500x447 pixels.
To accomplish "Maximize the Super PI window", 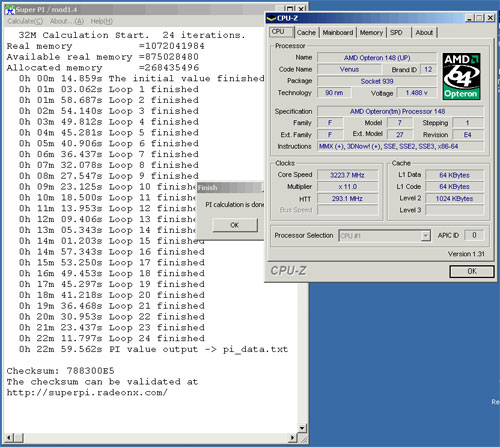I will click(x=290, y=9).
